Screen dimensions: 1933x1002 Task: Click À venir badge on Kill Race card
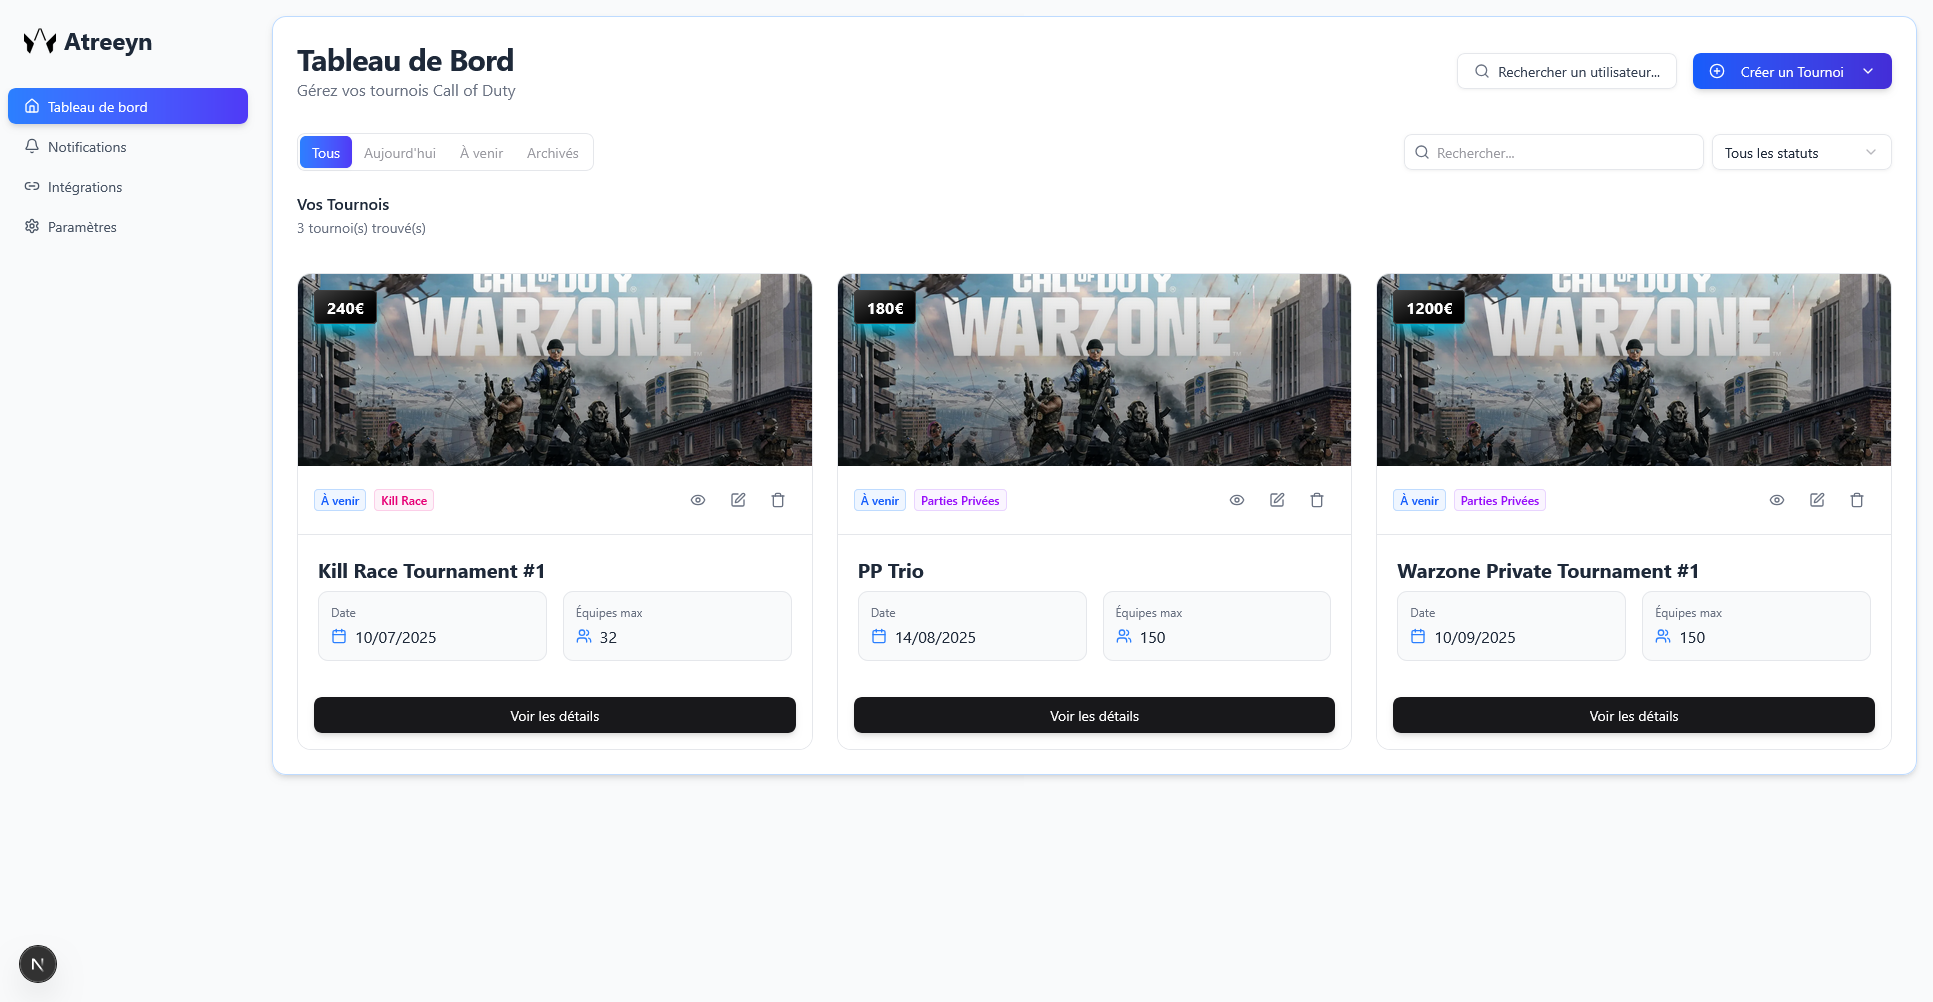(340, 500)
